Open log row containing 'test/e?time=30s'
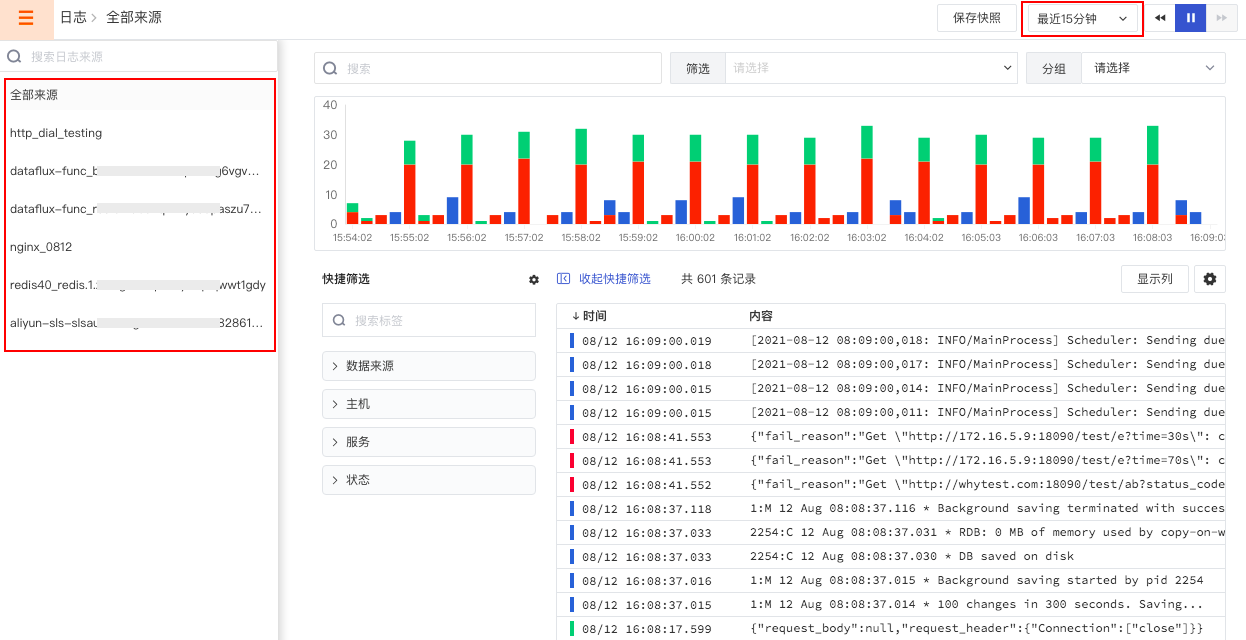 point(891,437)
